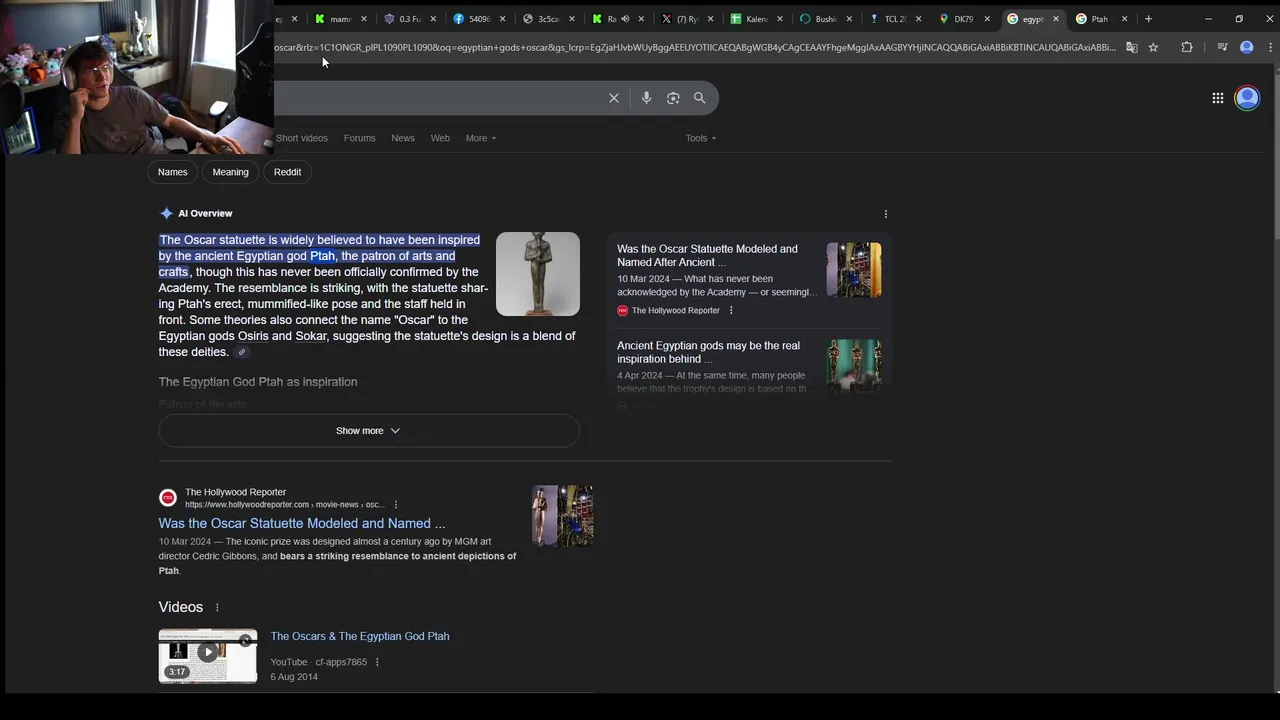Expand the More search filters dropdown
The width and height of the screenshot is (1280, 720).
click(480, 138)
